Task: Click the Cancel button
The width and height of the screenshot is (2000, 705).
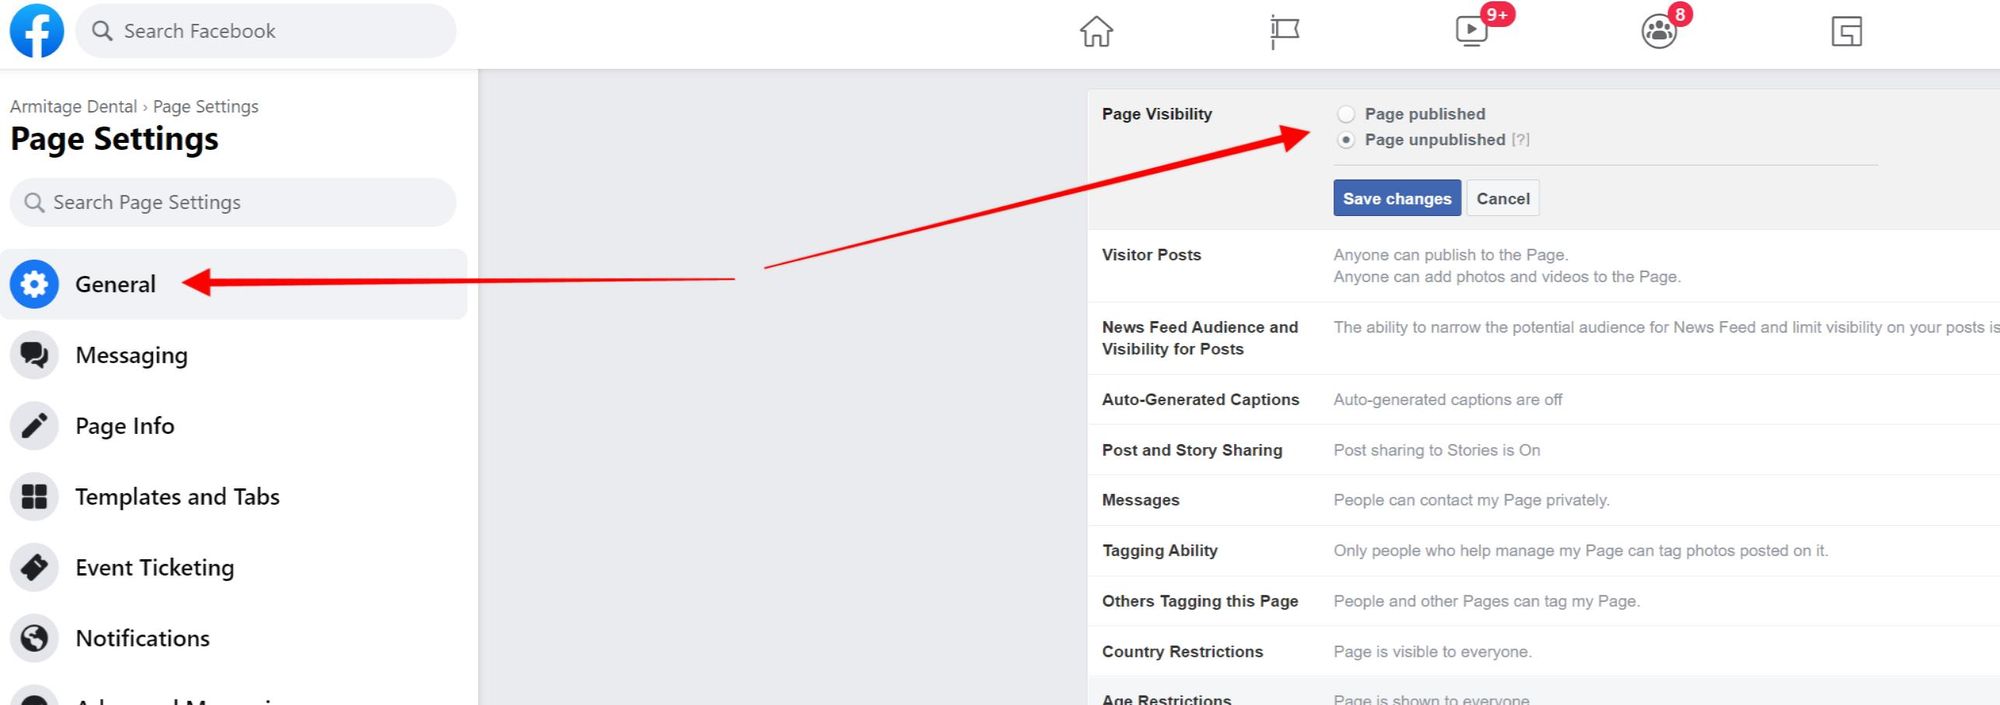Action: point(1502,198)
